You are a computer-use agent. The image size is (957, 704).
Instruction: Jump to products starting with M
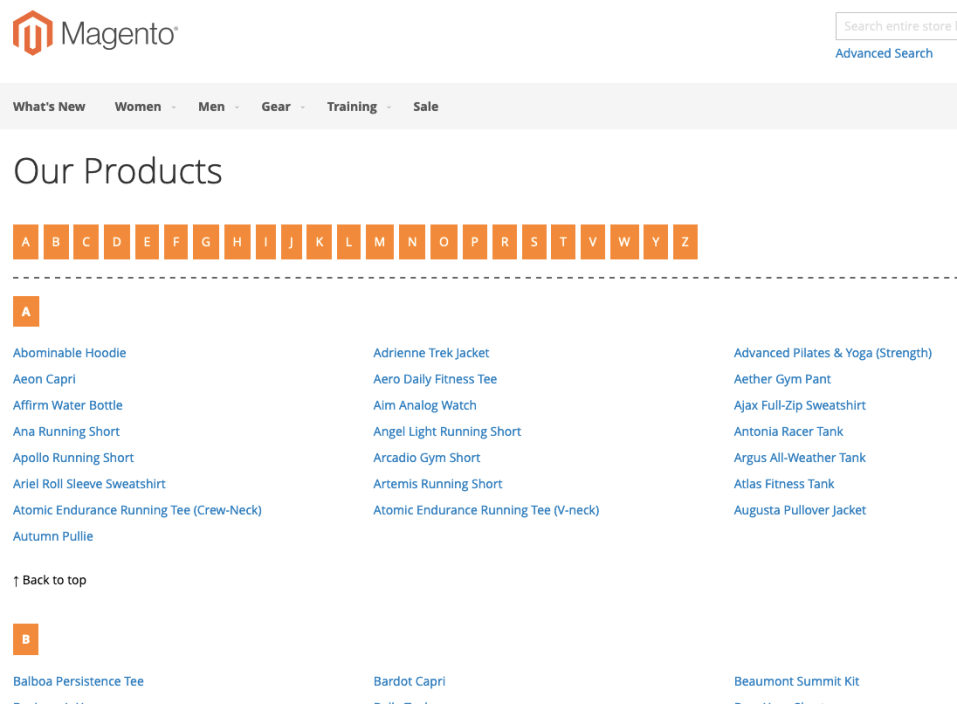[x=379, y=241]
